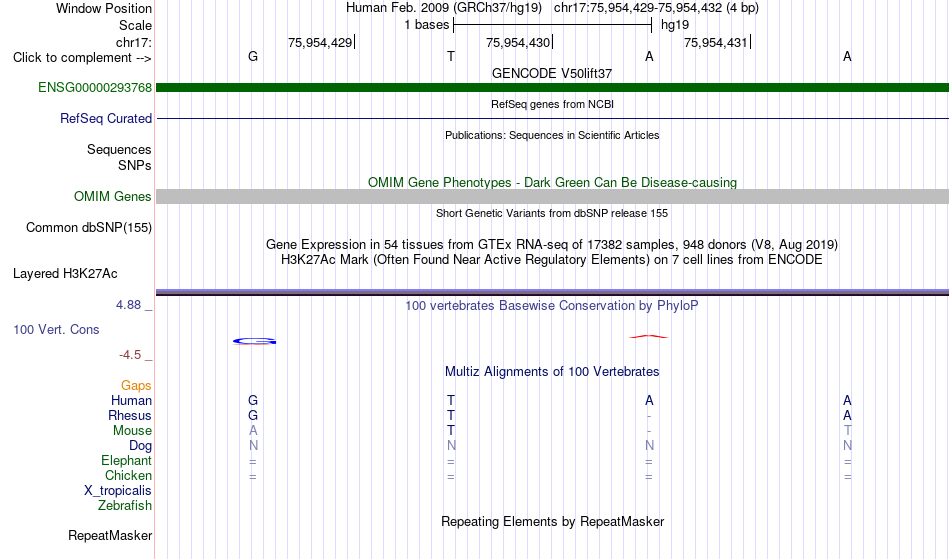Click the Rhesus row G base
950x559 pixels.
tap(253, 415)
